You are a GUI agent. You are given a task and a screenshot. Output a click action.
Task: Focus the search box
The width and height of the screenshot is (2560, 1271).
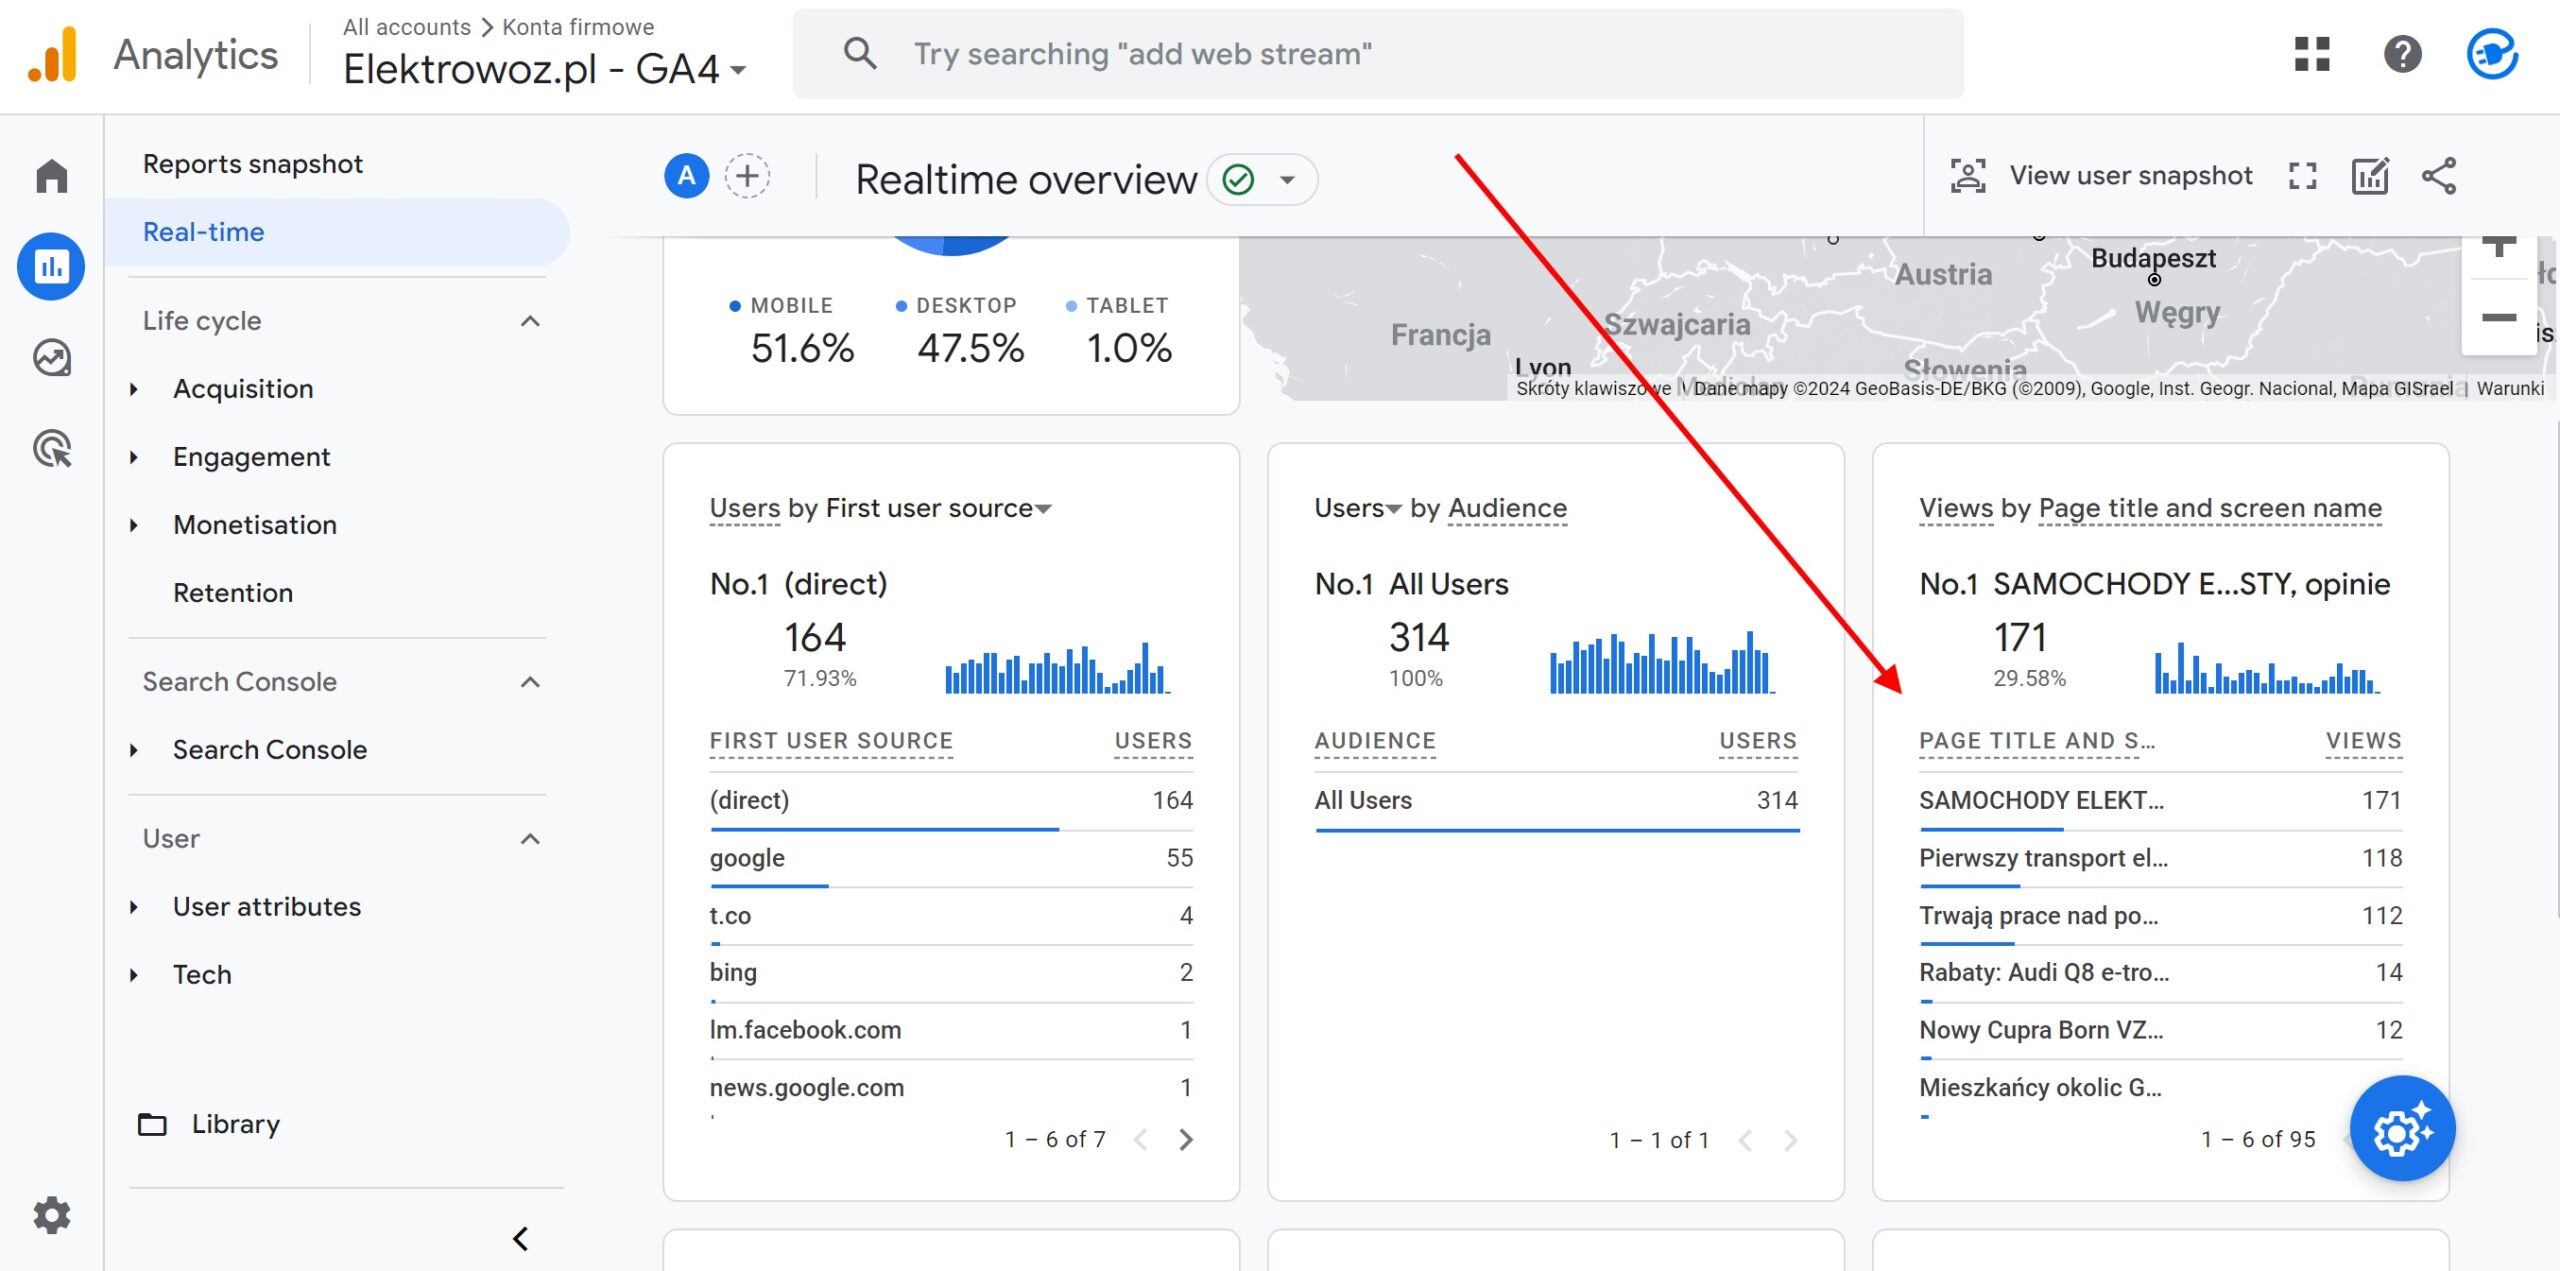point(1378,54)
